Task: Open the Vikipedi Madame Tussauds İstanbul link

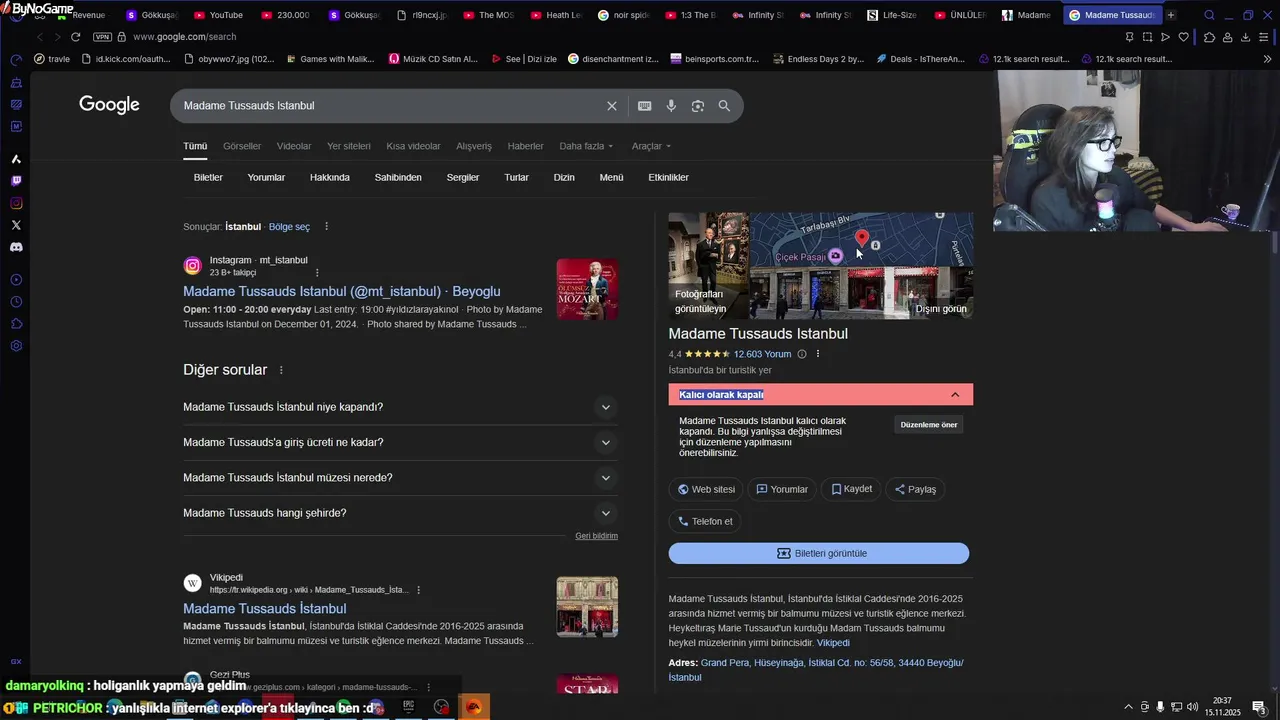Action: click(x=265, y=608)
